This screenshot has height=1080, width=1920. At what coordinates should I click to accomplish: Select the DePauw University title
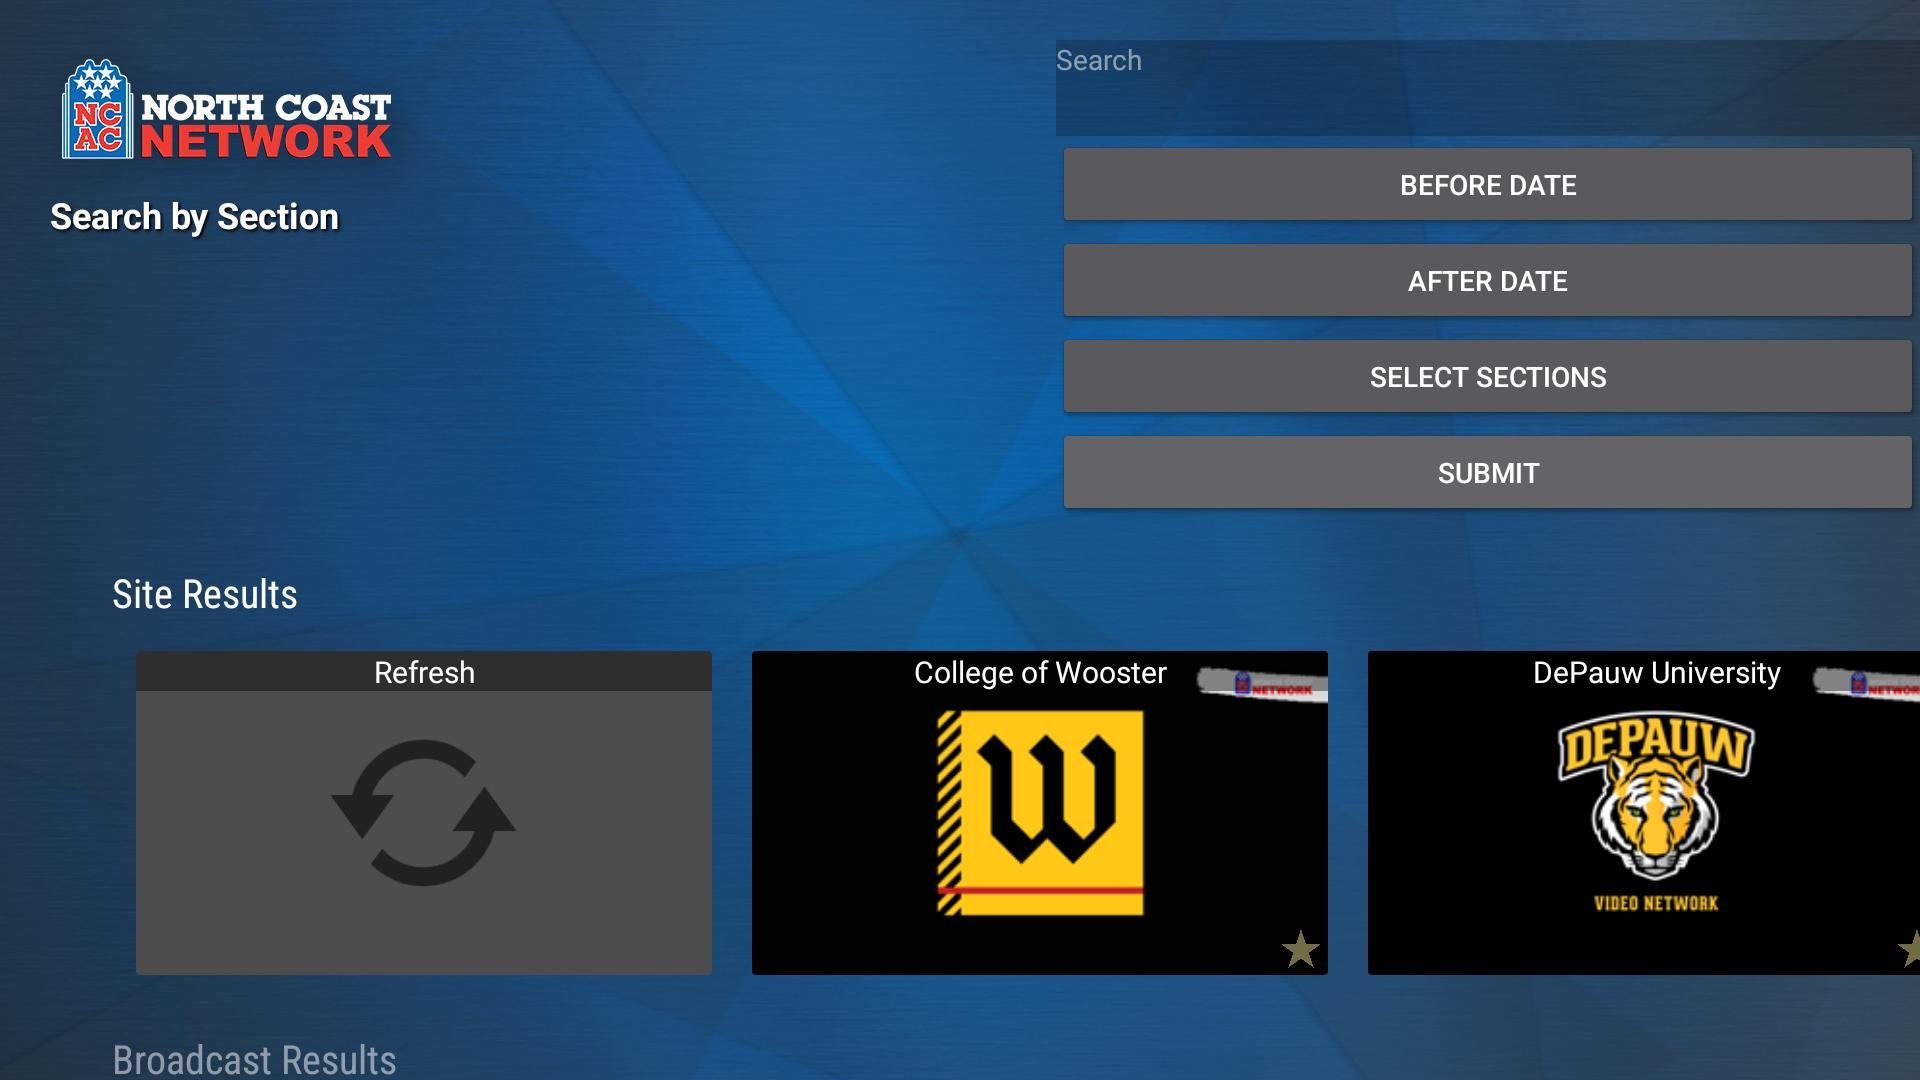[x=1656, y=672]
